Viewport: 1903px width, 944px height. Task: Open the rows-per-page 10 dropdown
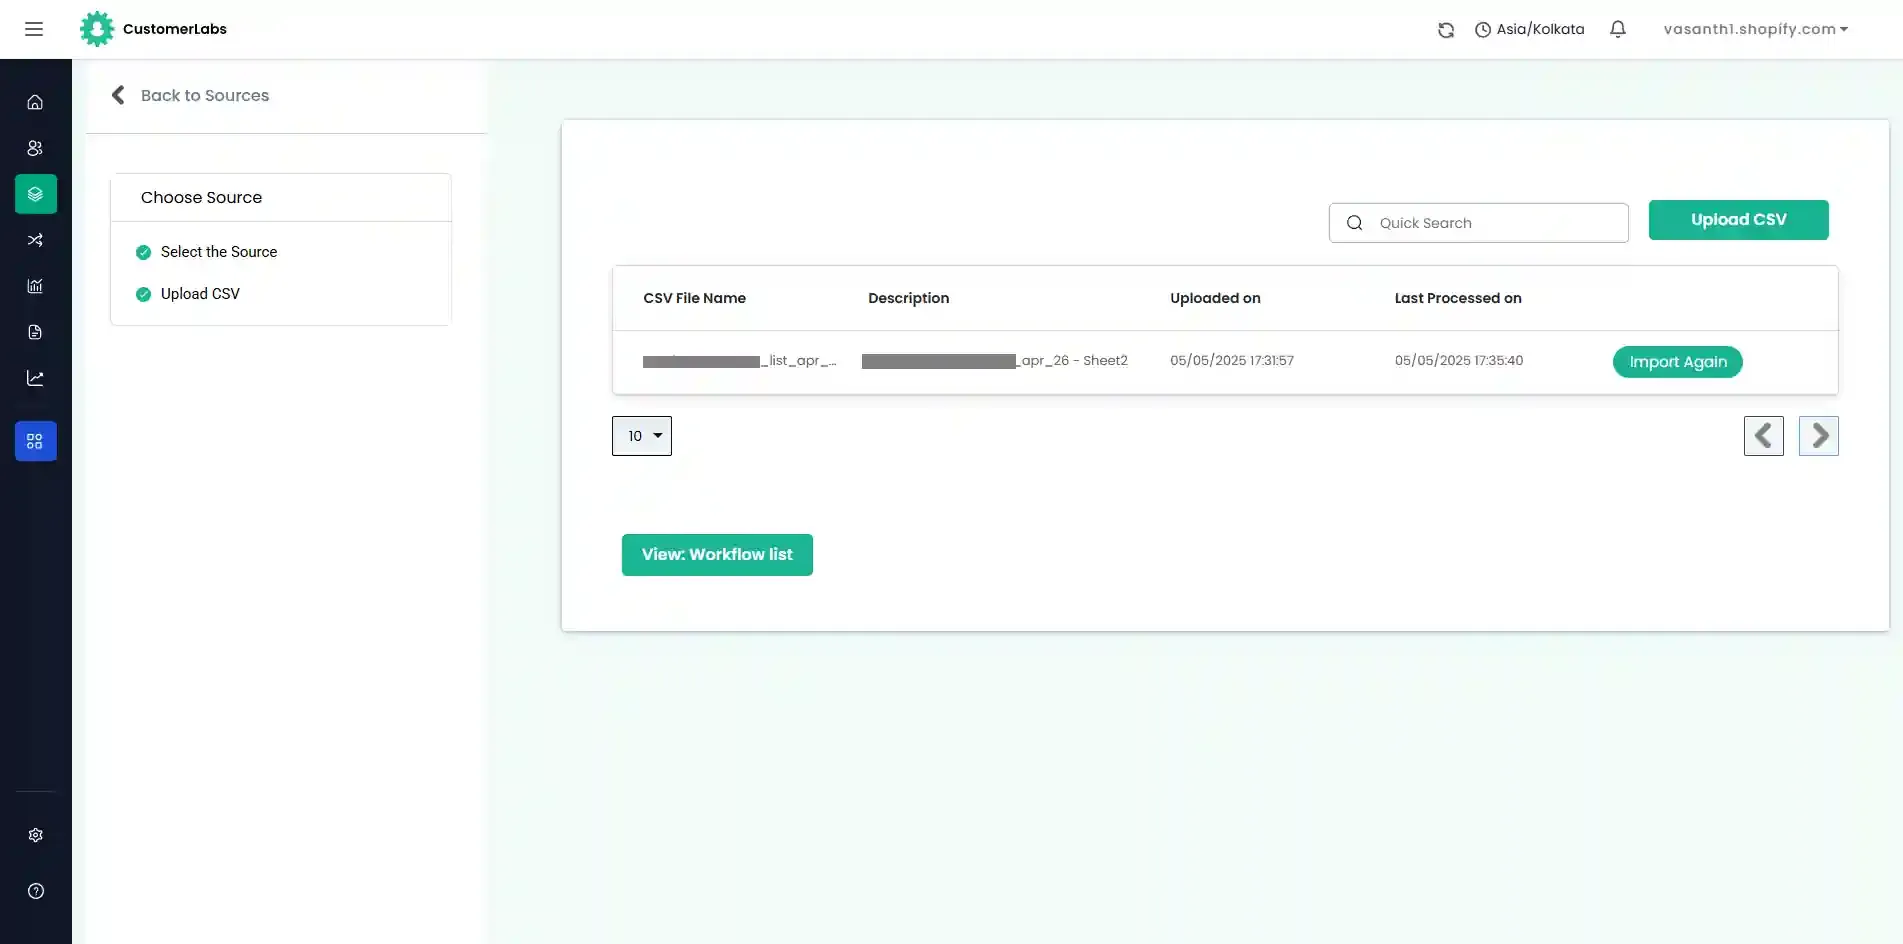(642, 436)
